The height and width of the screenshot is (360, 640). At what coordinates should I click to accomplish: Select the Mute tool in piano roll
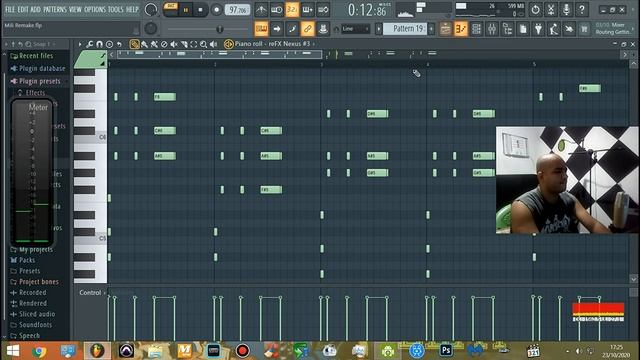coord(174,44)
